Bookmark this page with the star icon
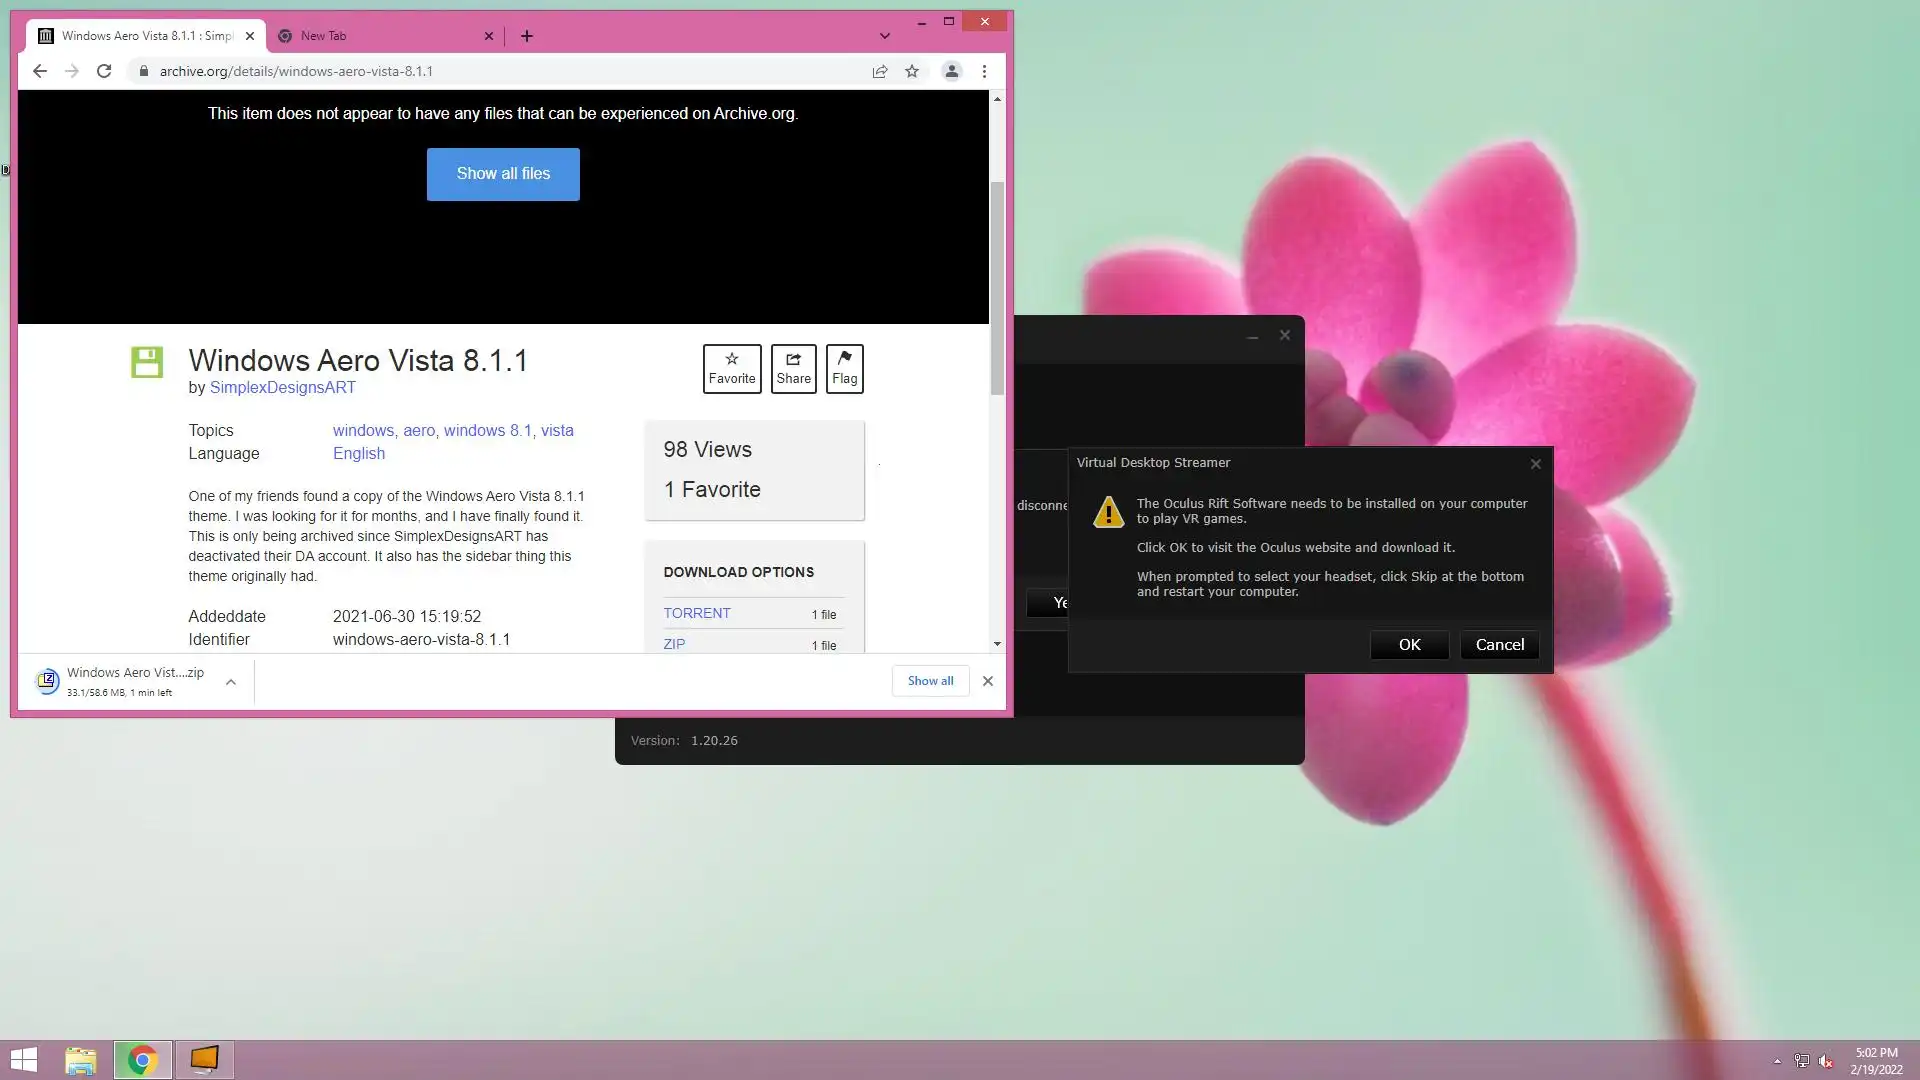 pyautogui.click(x=911, y=71)
